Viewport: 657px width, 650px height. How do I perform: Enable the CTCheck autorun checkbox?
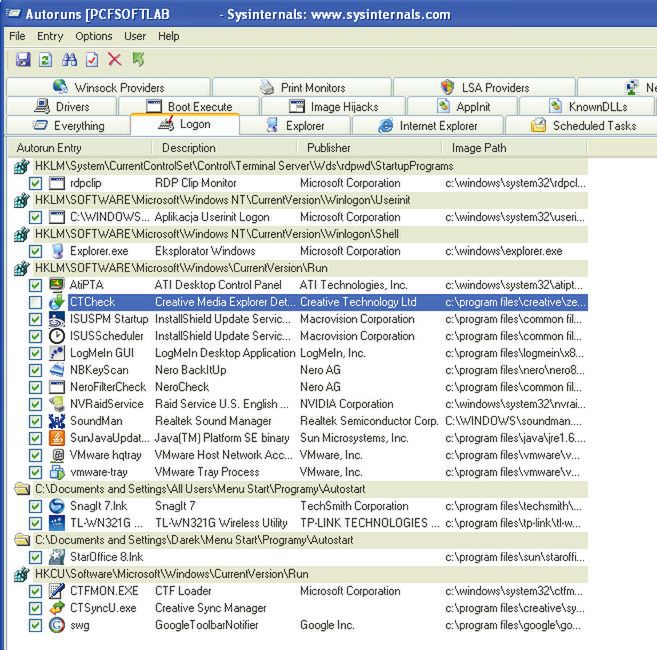[35, 302]
